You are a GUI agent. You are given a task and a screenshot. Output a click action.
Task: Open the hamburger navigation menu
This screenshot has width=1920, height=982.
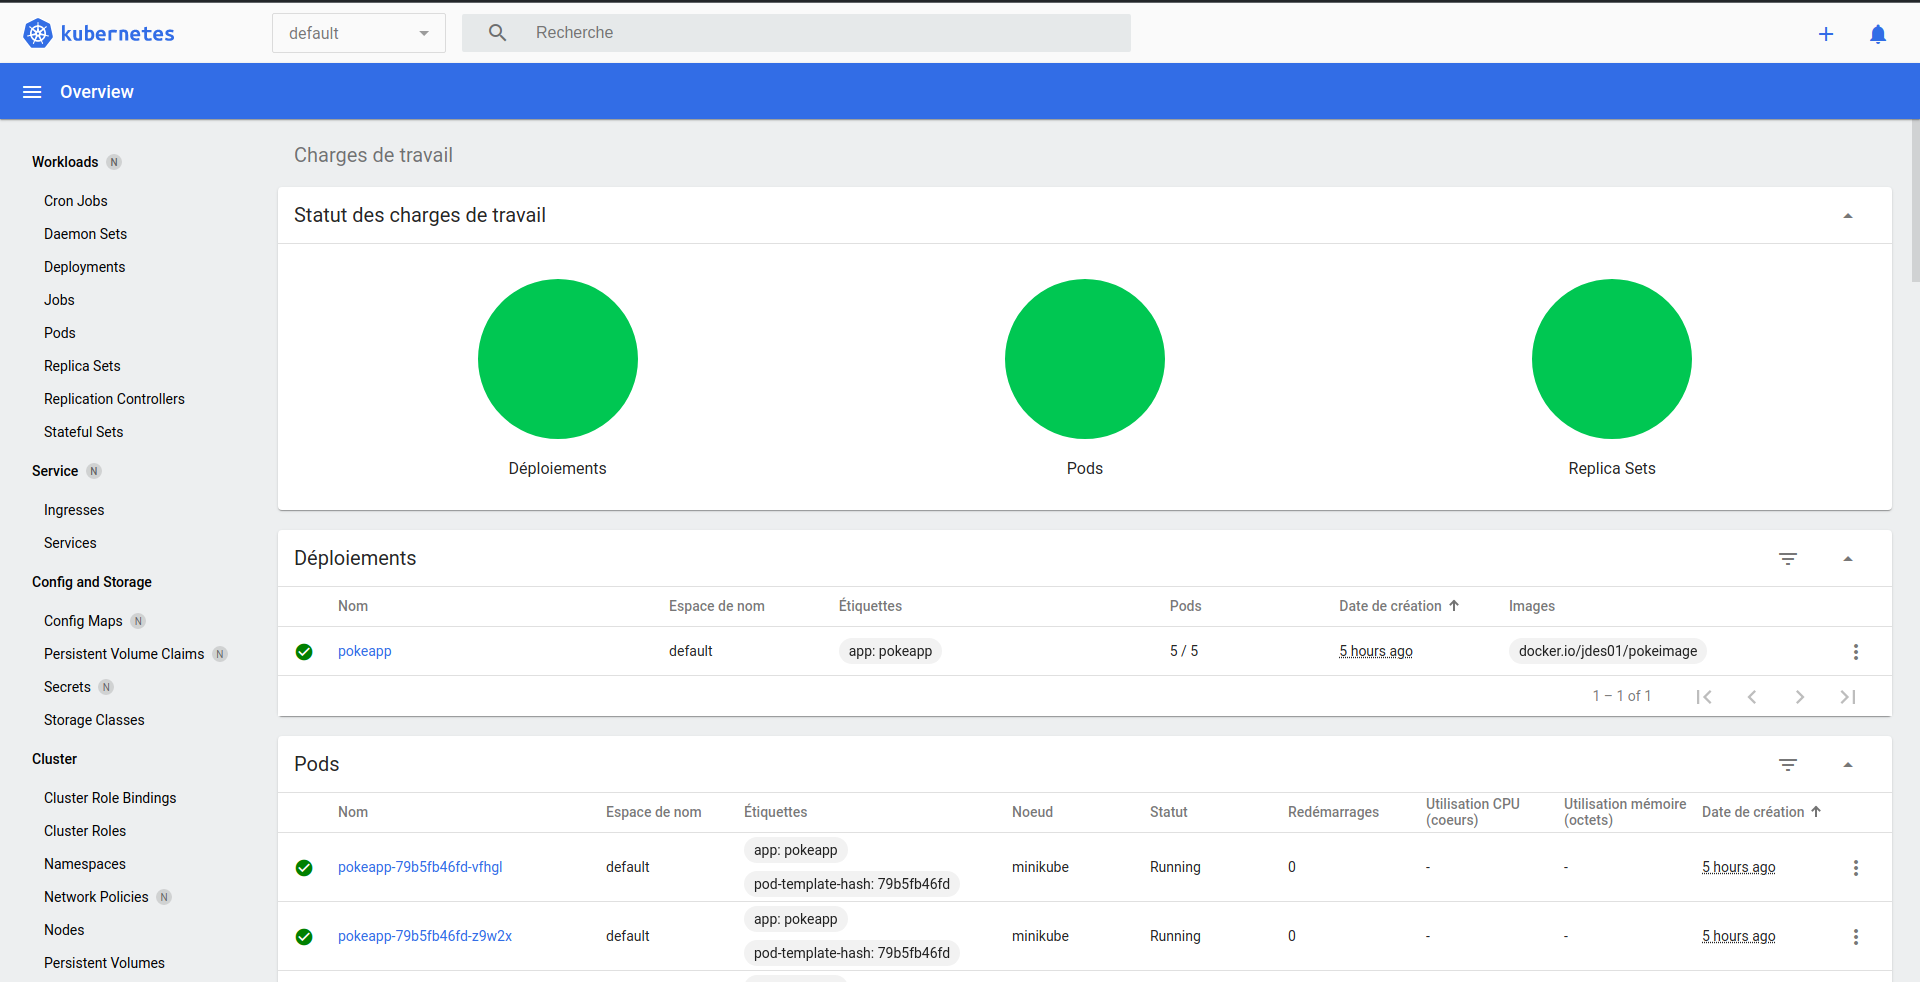tap(32, 92)
